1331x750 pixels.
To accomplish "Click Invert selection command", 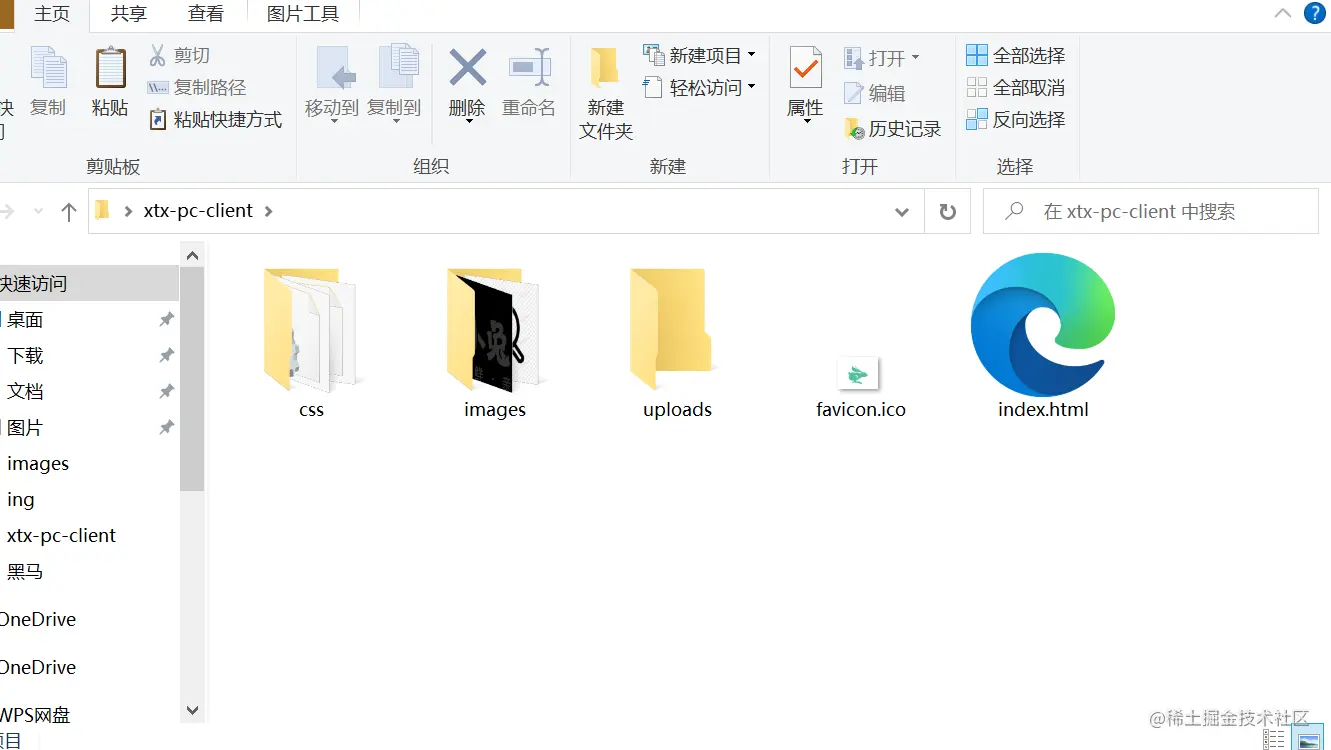I will pos(1016,119).
